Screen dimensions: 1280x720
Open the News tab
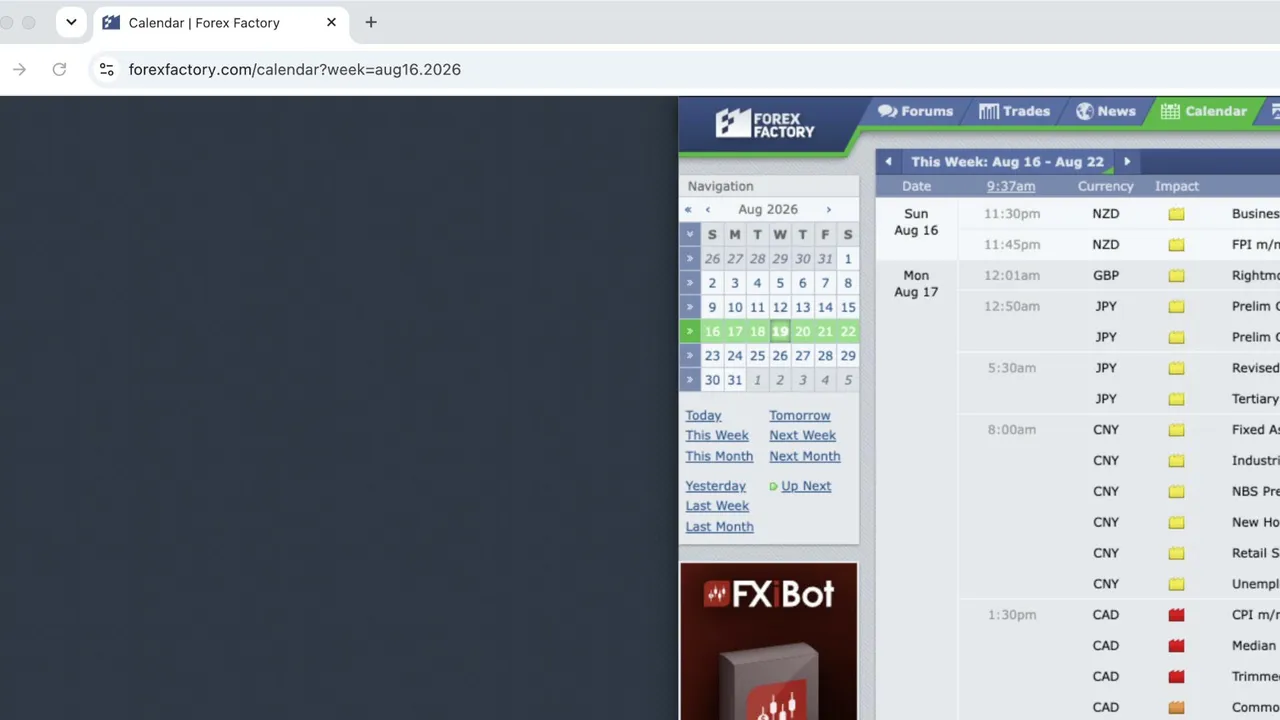[x=1105, y=111]
